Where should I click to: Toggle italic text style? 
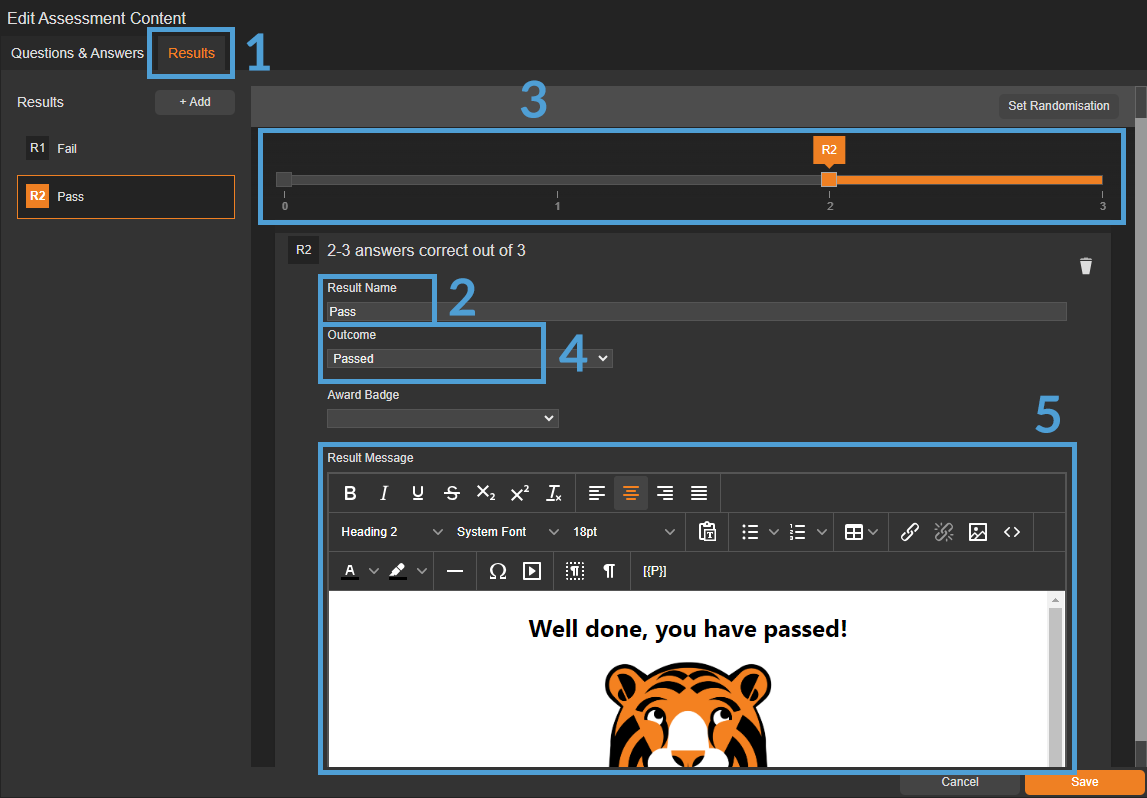click(384, 493)
